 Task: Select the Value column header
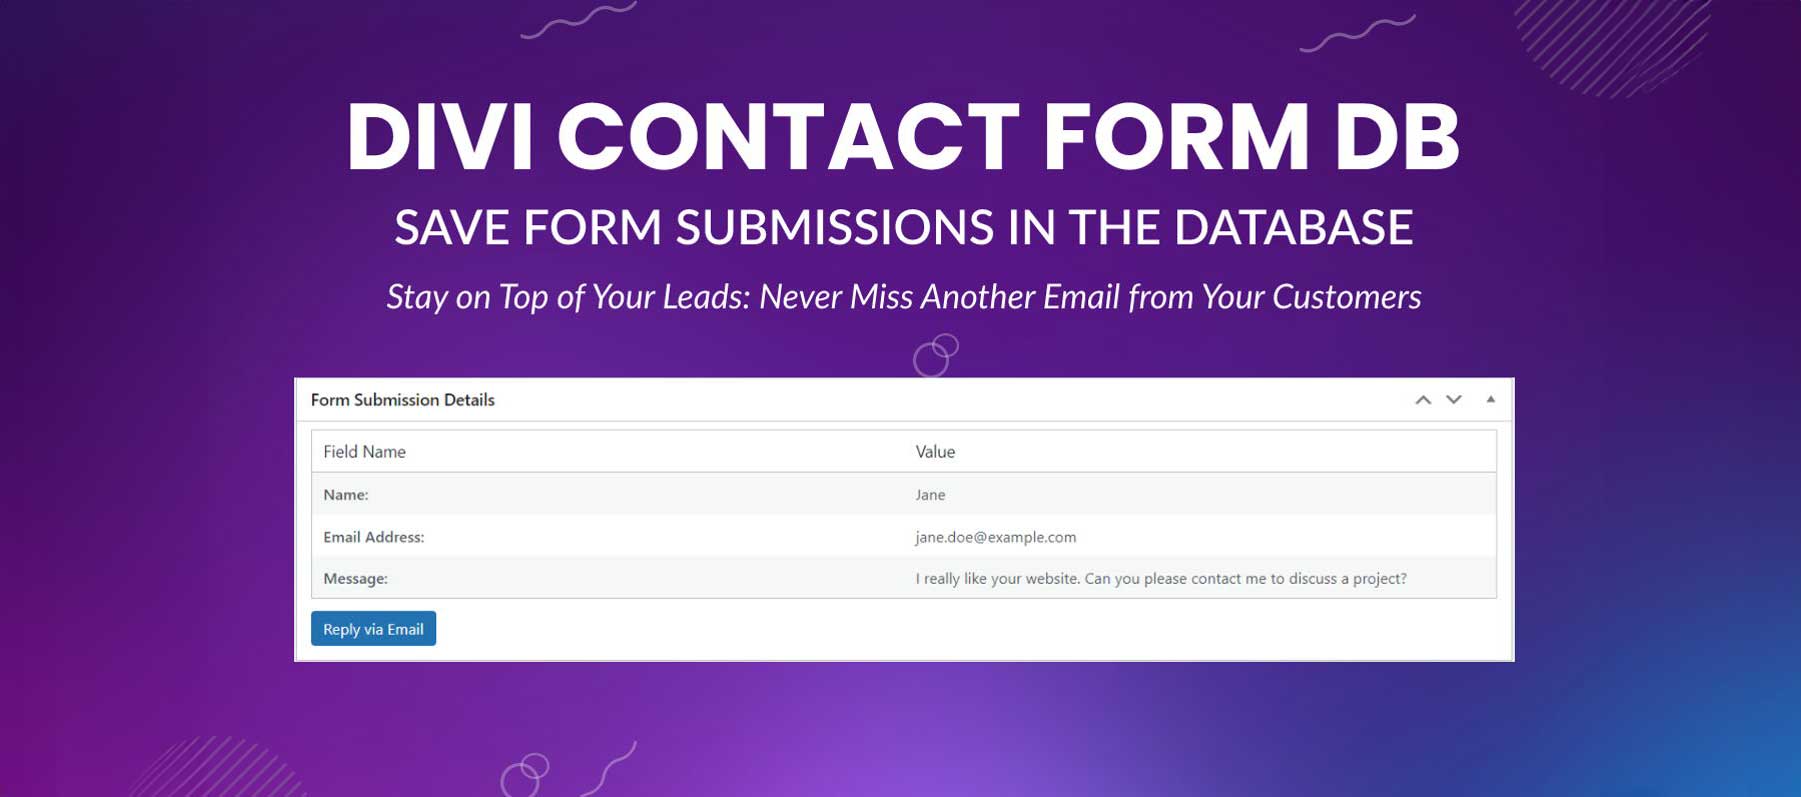pyautogui.click(x=935, y=452)
